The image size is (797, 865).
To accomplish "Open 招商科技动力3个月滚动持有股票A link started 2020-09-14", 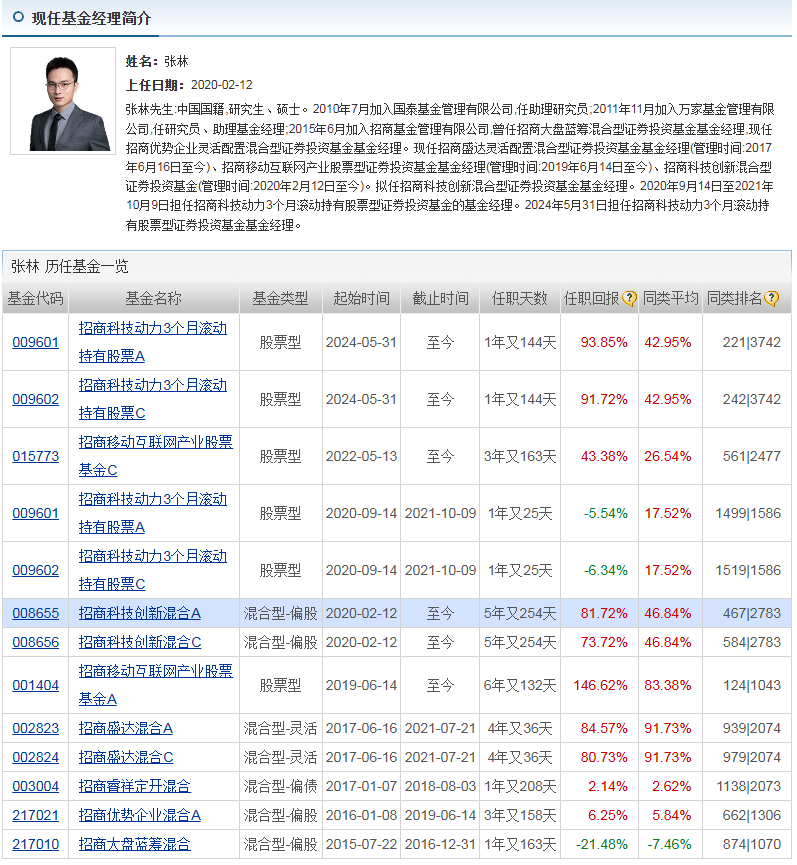I will pyautogui.click(x=153, y=514).
